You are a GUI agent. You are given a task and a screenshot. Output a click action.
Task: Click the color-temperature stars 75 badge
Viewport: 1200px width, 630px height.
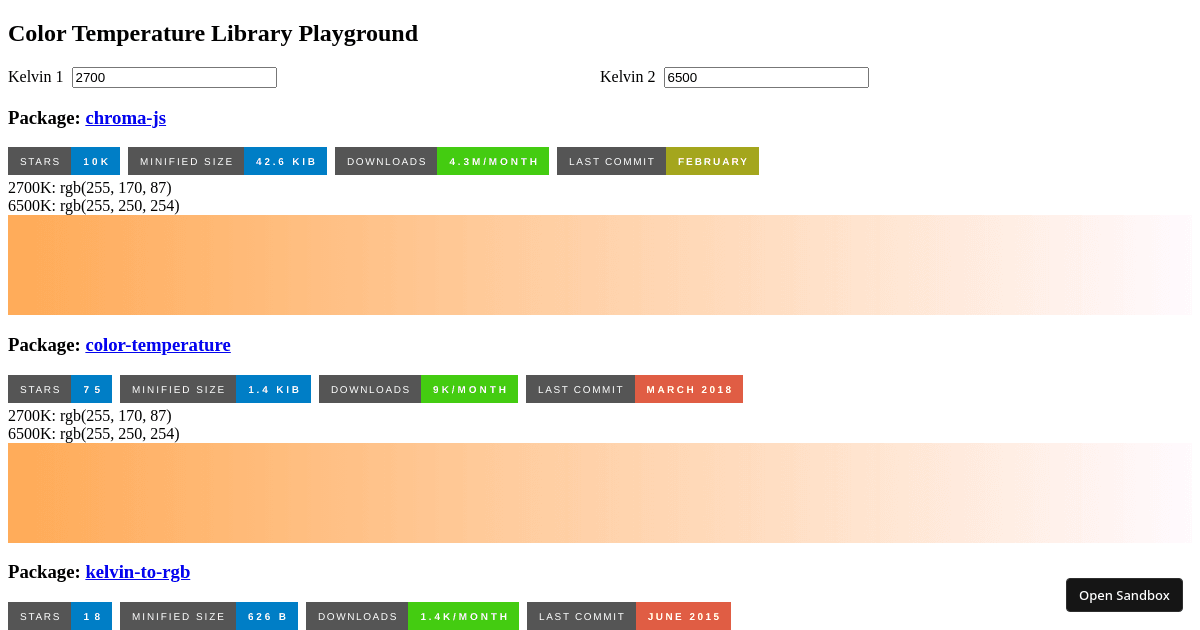point(60,389)
